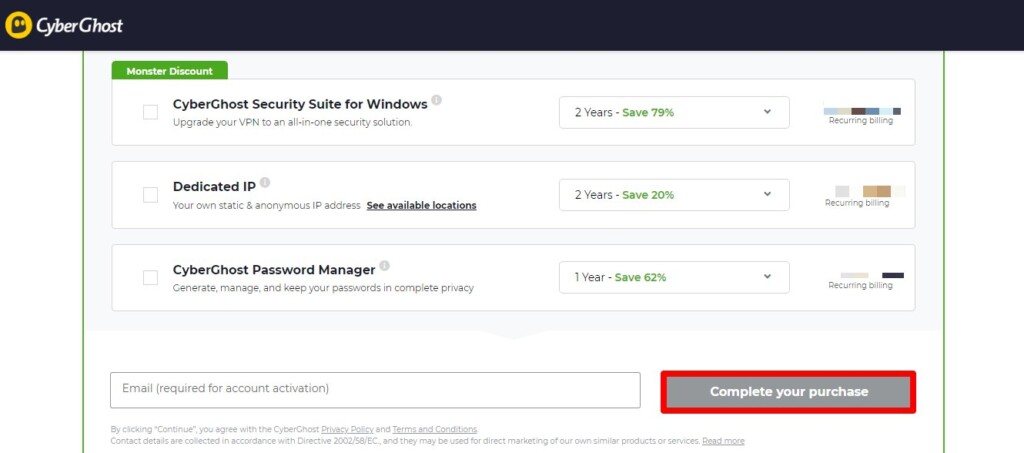Click the CyberGhost logo in header
The height and width of the screenshot is (453, 1024).
(x=64, y=25)
